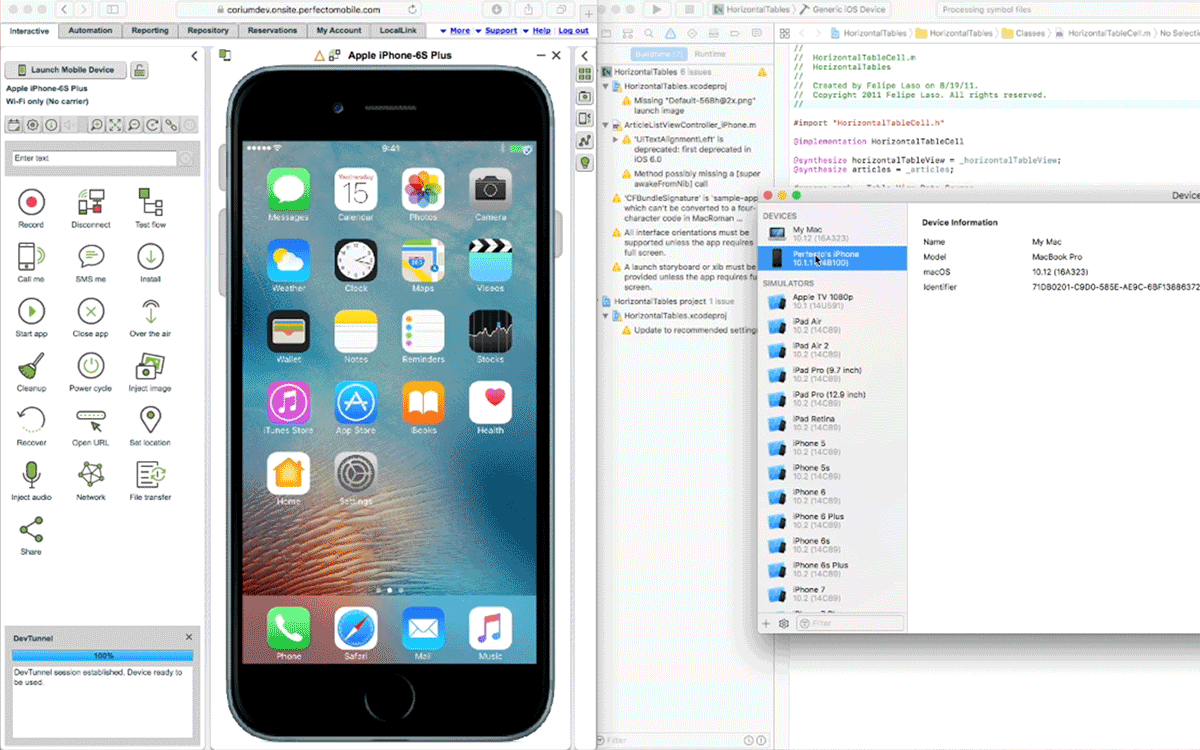This screenshot has height=750, width=1200.
Task: Click the Share icon
Action: 31,528
